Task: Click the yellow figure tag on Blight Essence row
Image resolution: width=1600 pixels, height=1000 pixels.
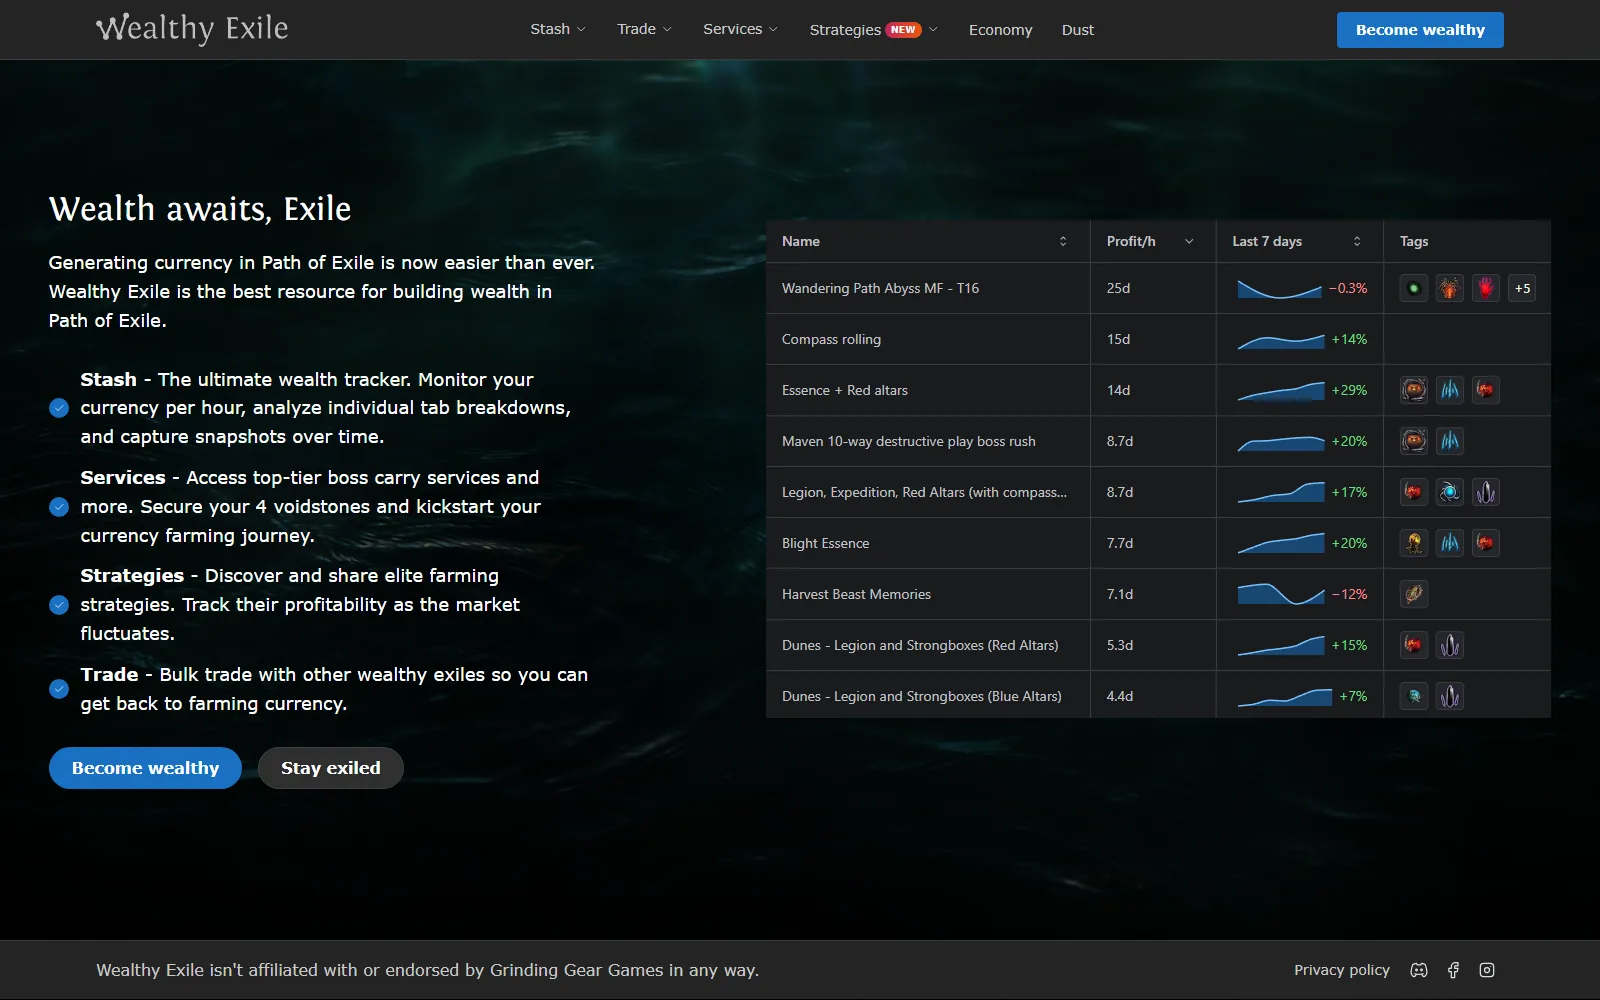Action: point(1414,543)
